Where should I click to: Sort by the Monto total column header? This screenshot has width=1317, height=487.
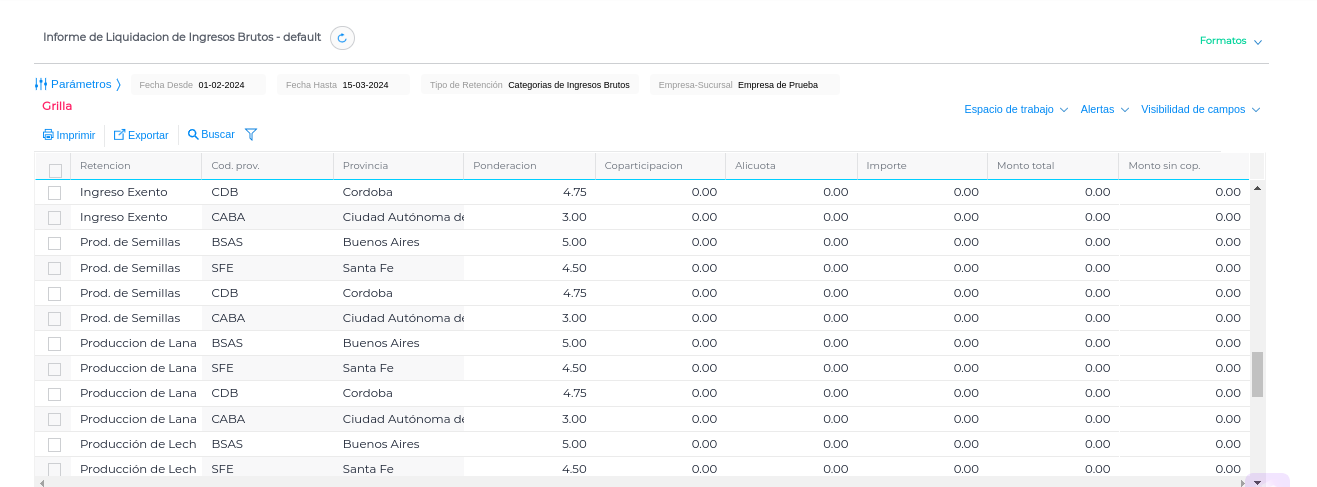point(1053,166)
